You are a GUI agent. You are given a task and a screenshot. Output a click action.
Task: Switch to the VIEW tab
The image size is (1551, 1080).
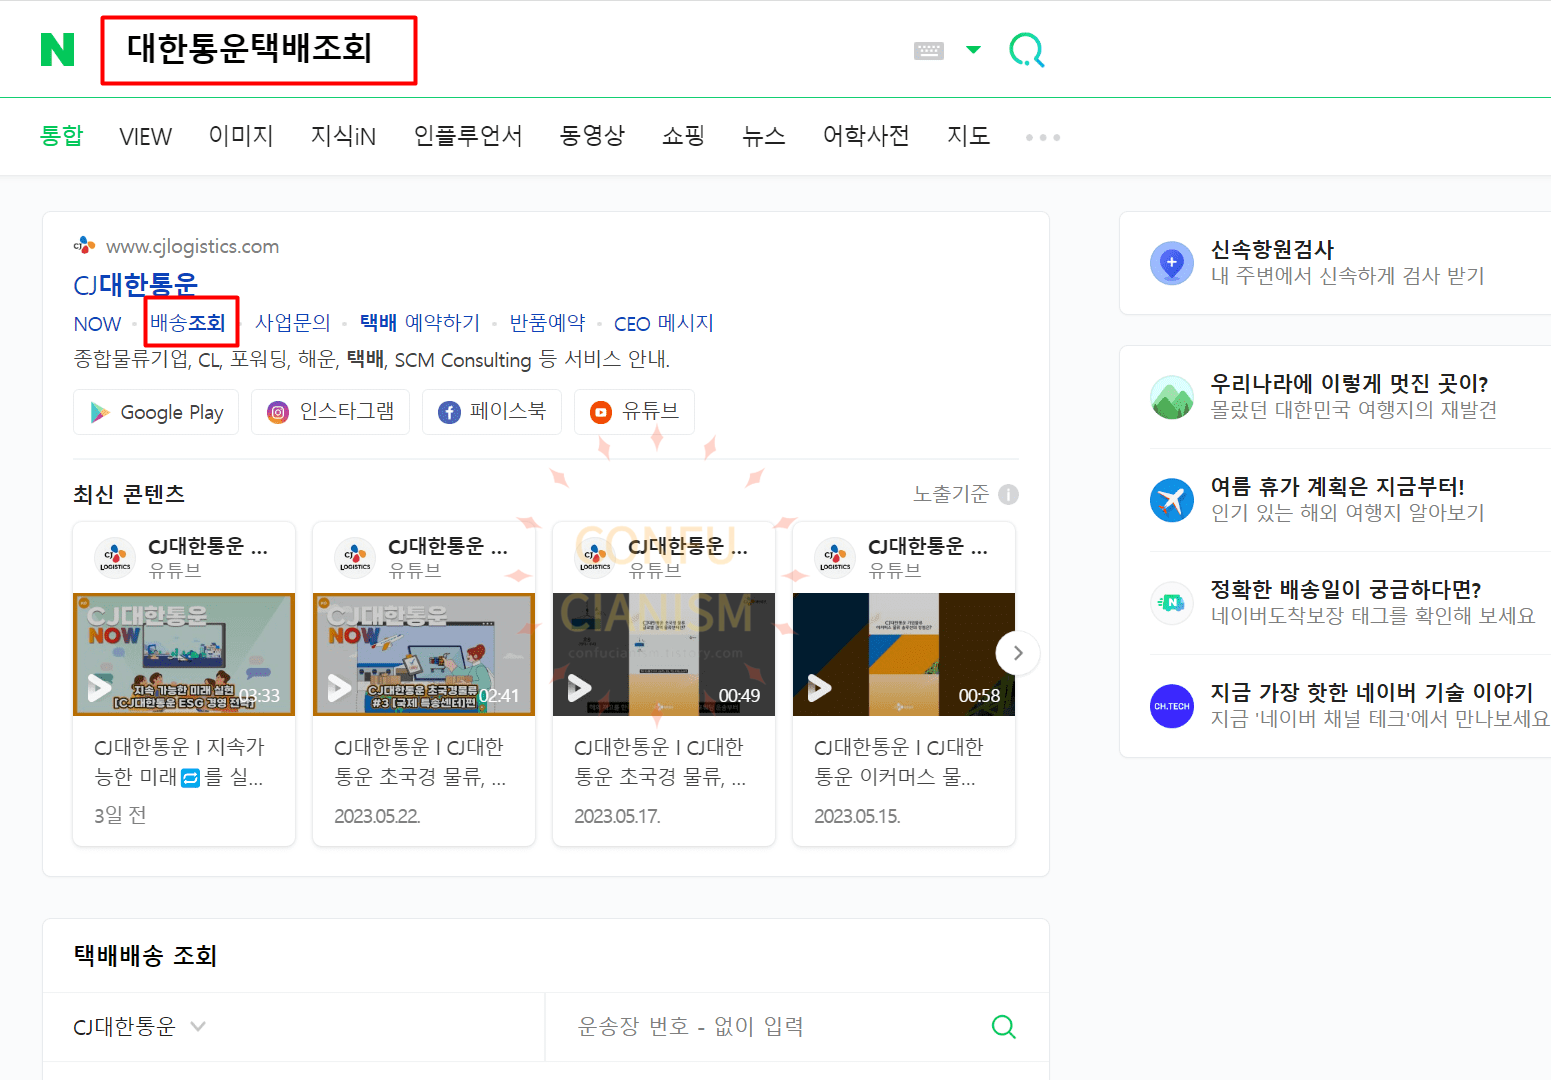(145, 137)
